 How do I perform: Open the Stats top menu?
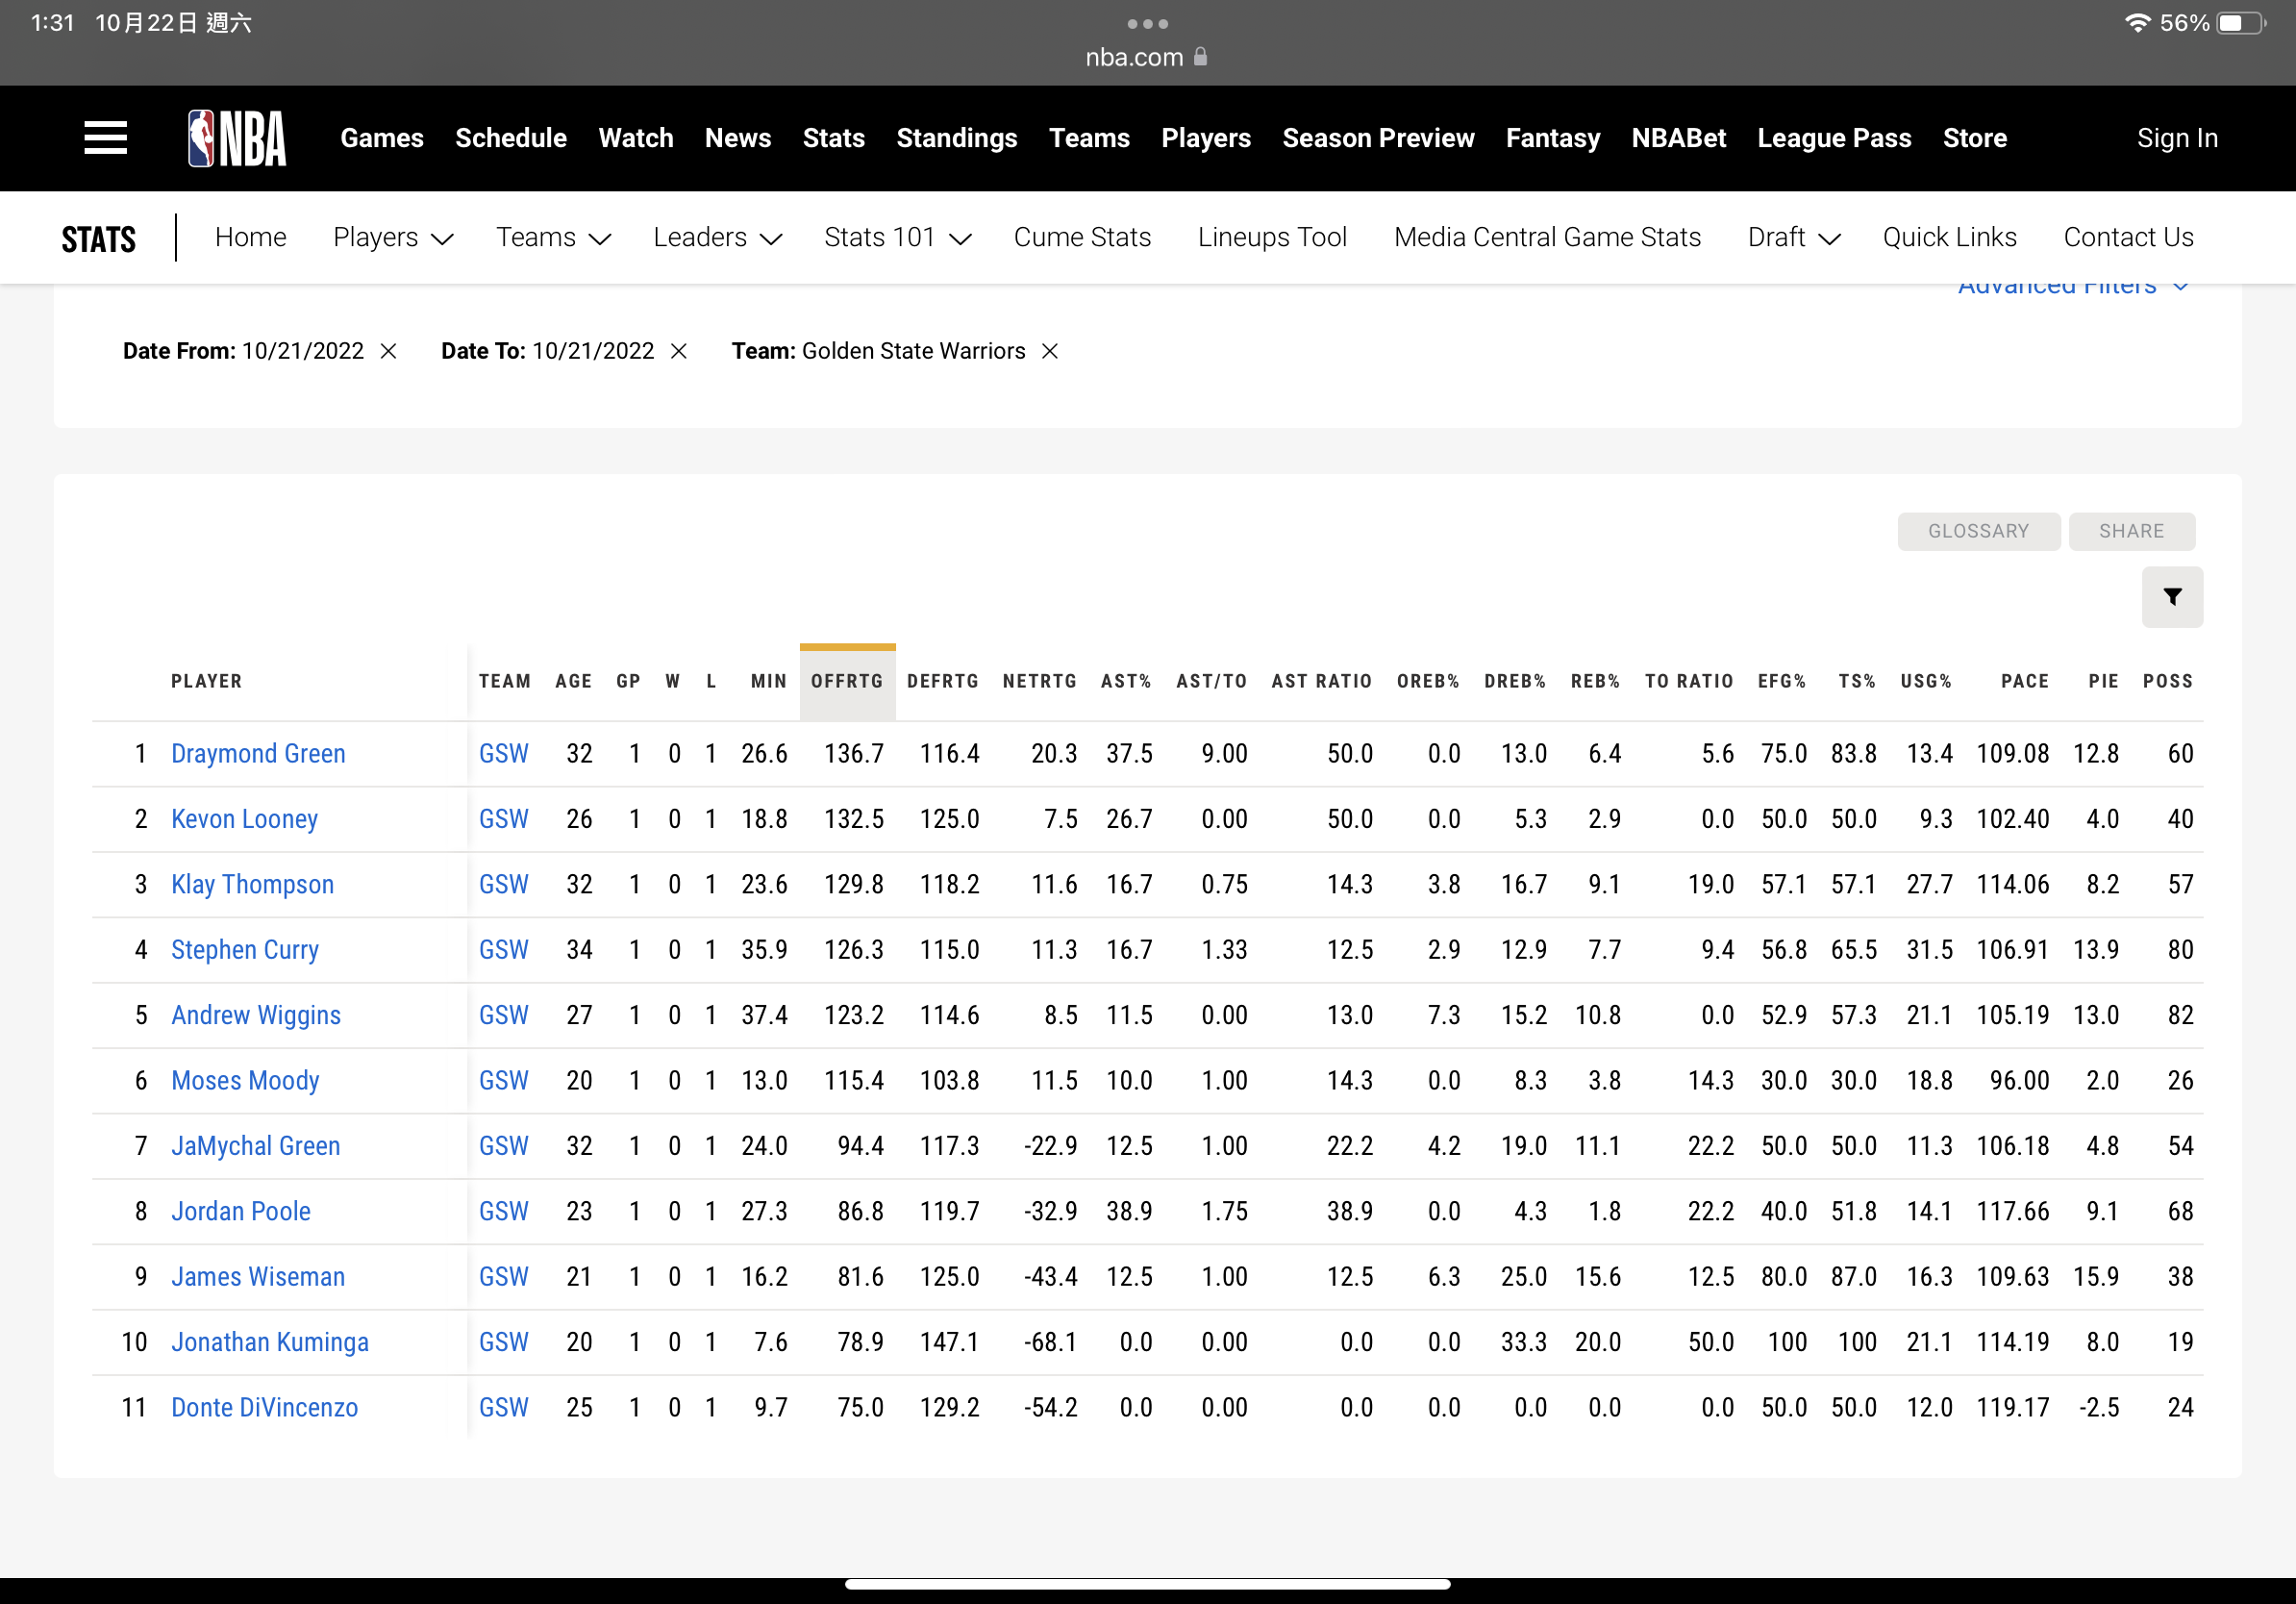coord(834,138)
